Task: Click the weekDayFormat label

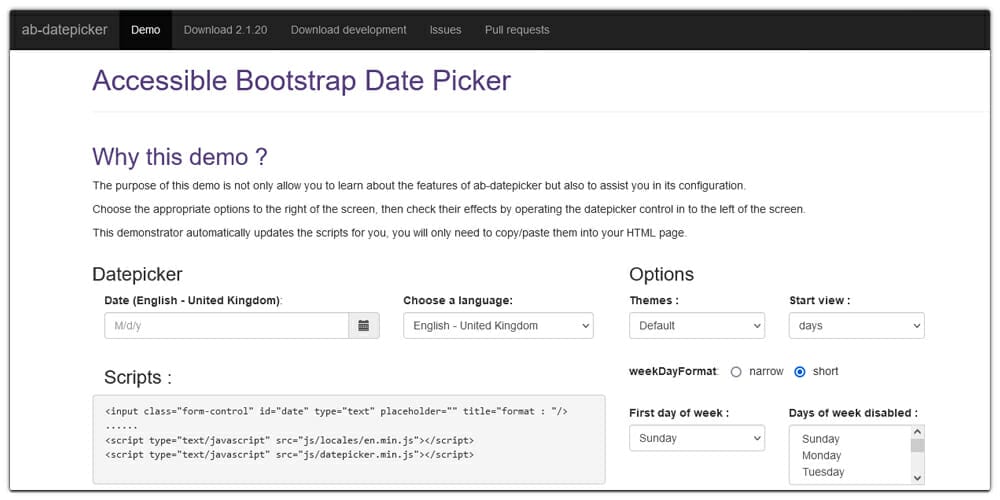Action: 673,372
